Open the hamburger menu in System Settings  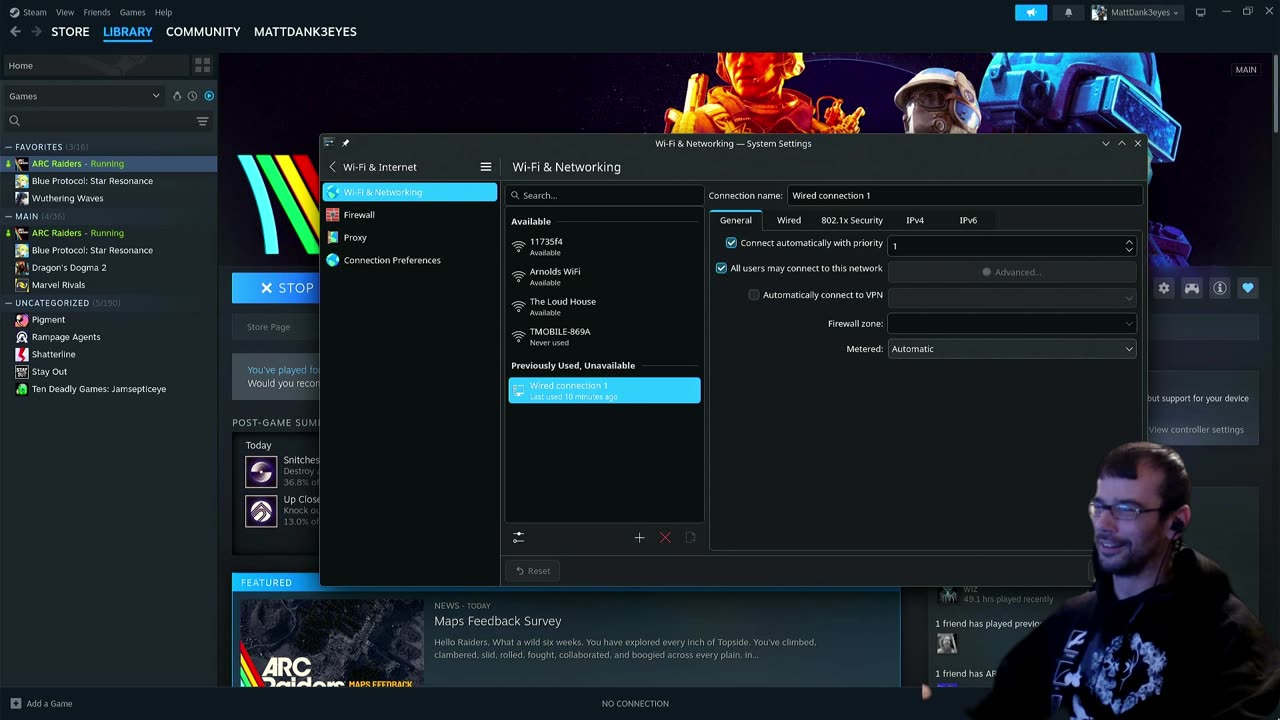(x=486, y=167)
